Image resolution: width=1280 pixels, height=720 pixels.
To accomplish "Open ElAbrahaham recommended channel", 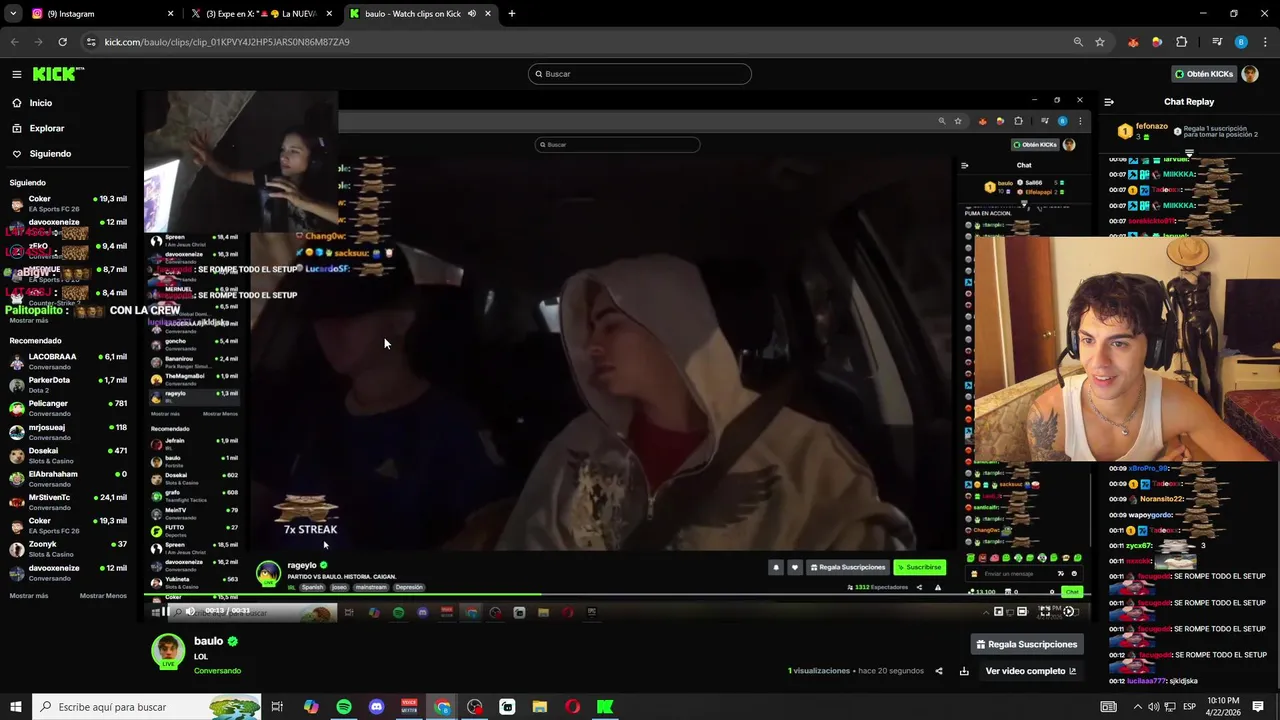I will point(68,479).
